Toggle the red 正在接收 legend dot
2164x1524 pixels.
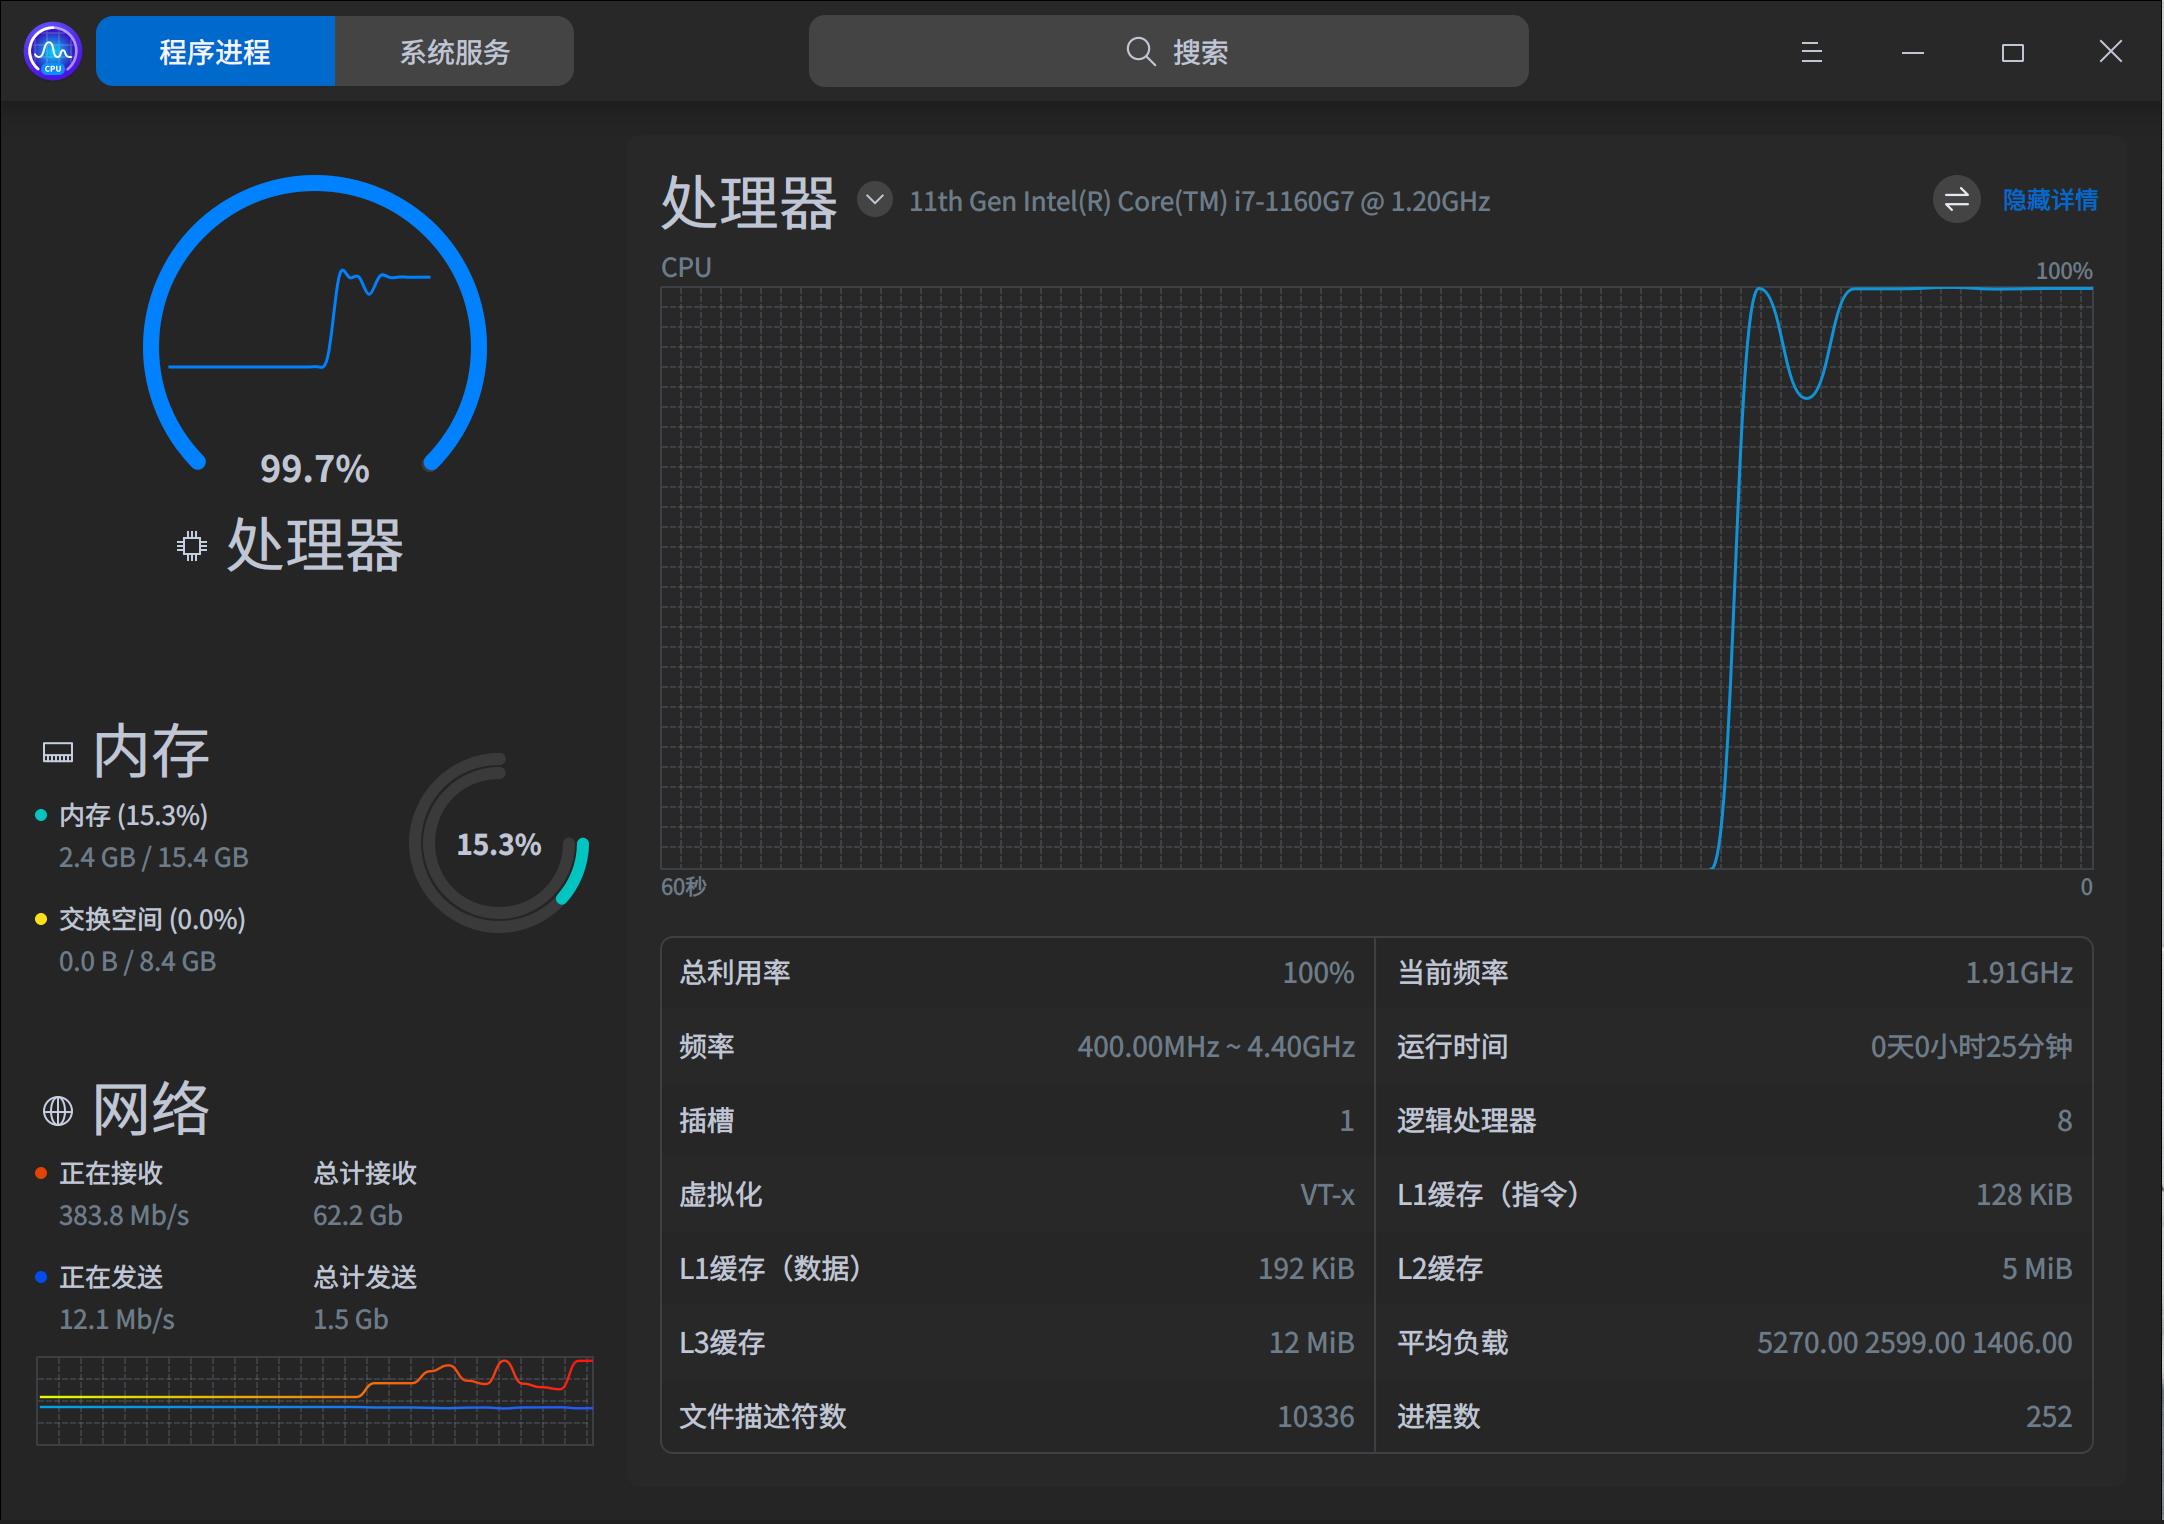tap(41, 1173)
